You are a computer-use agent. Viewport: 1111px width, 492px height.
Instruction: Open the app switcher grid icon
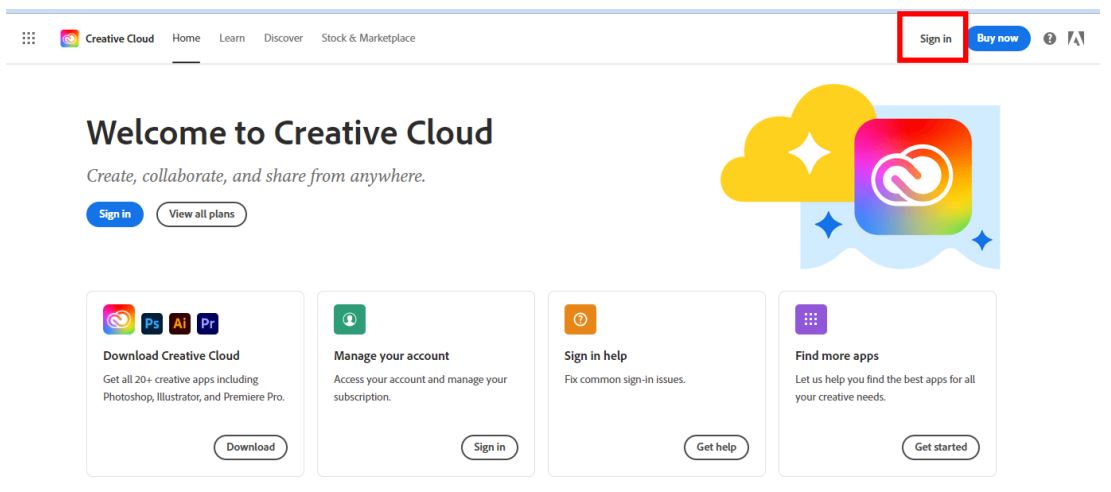(x=29, y=38)
